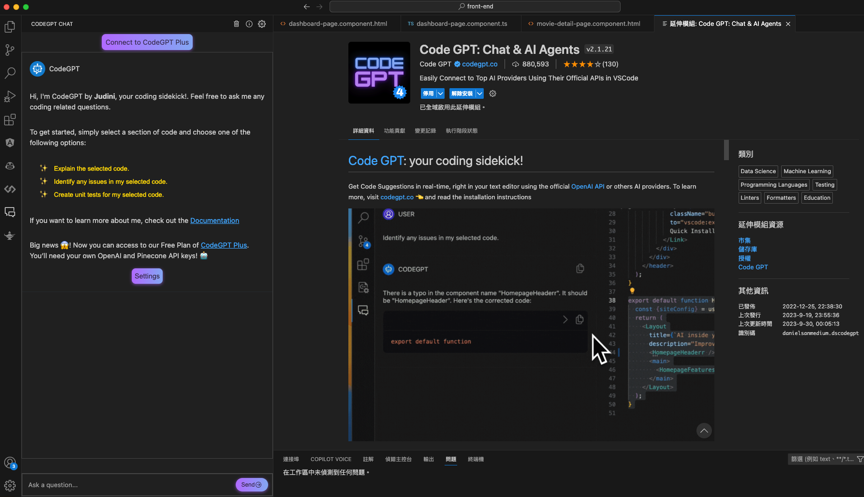This screenshot has height=497, width=864.
Task: Click the scroll-to-top arrow button on the details page
Action: (x=704, y=431)
